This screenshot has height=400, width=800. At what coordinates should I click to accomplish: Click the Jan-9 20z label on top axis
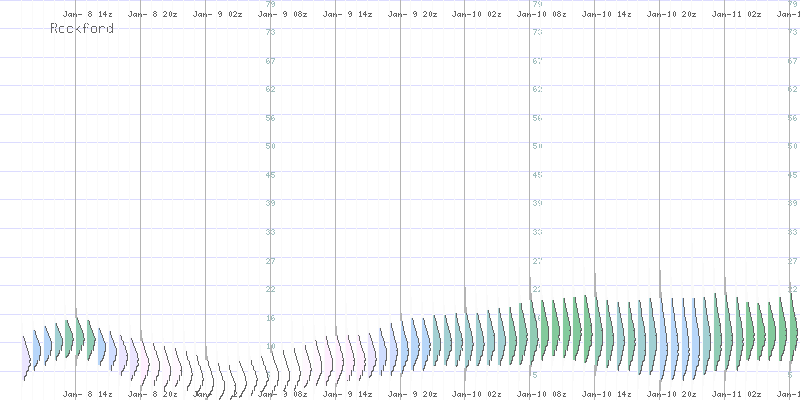click(x=411, y=16)
